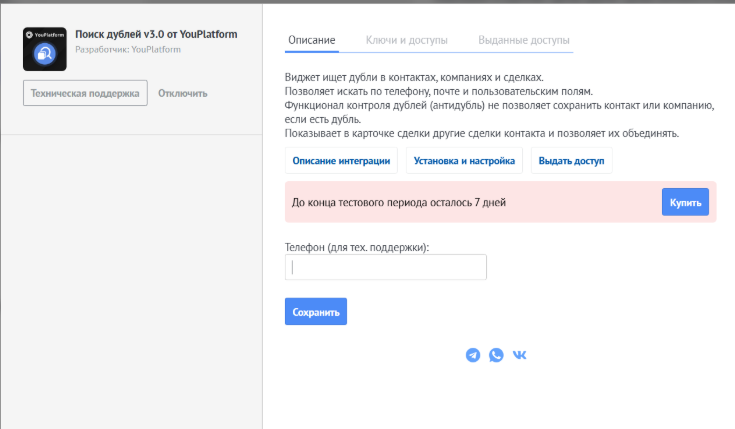Switch to the Описание tab
The height and width of the screenshot is (429, 735).
(312, 41)
